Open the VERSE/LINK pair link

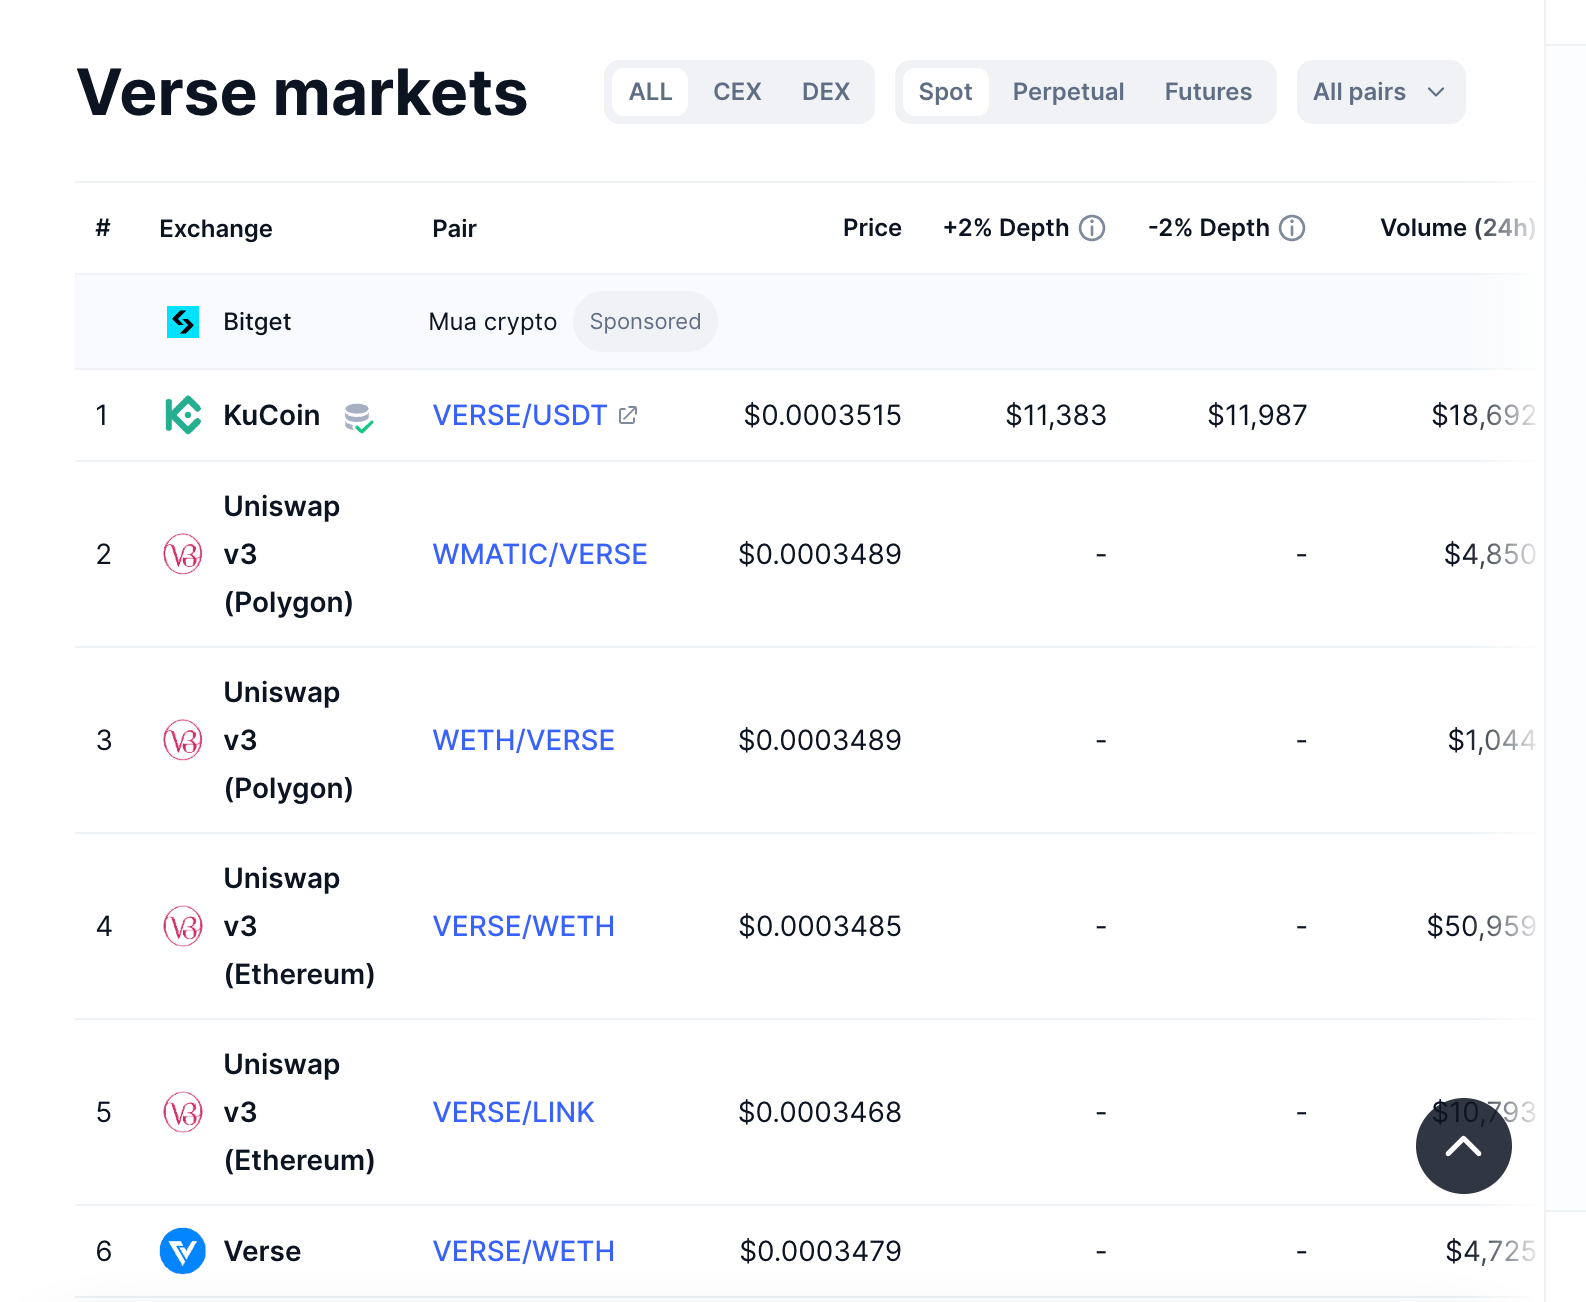[x=513, y=1112]
